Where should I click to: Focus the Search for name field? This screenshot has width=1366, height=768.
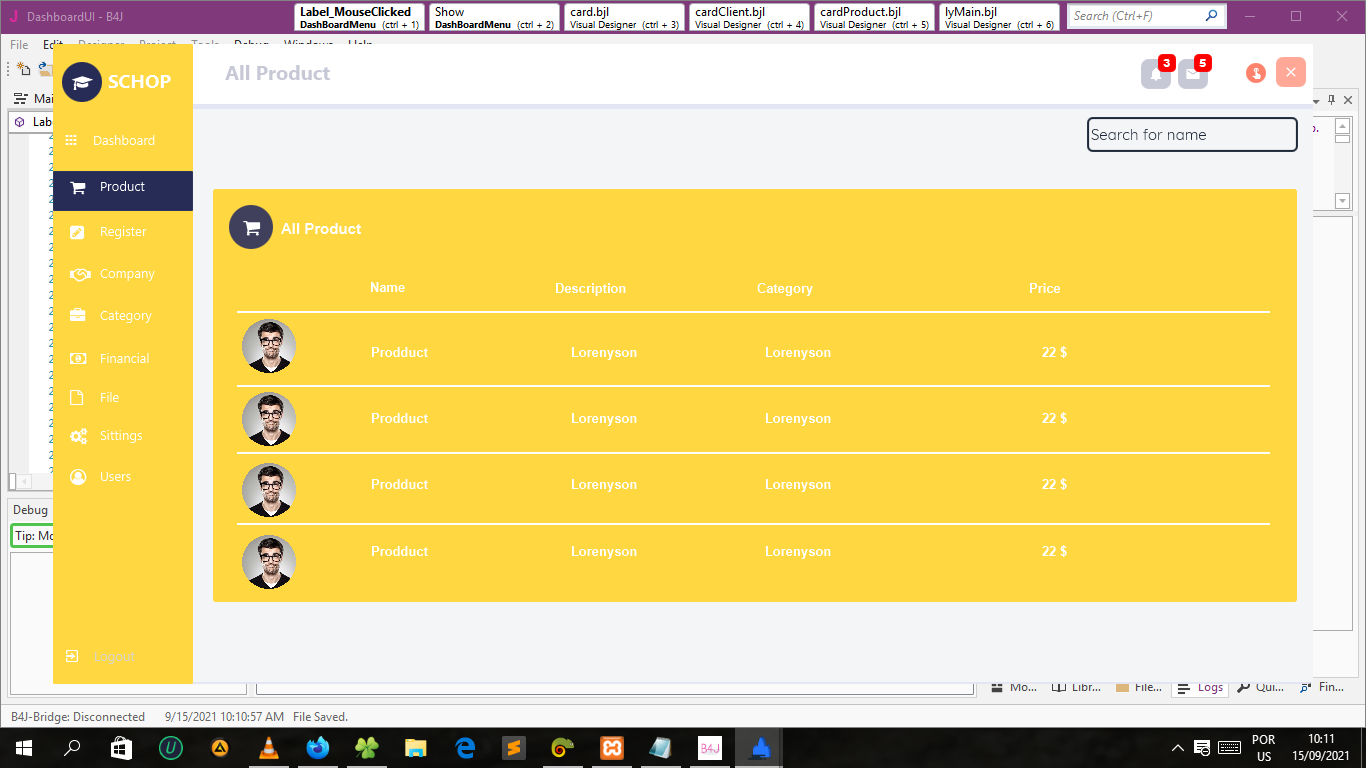(1192, 135)
